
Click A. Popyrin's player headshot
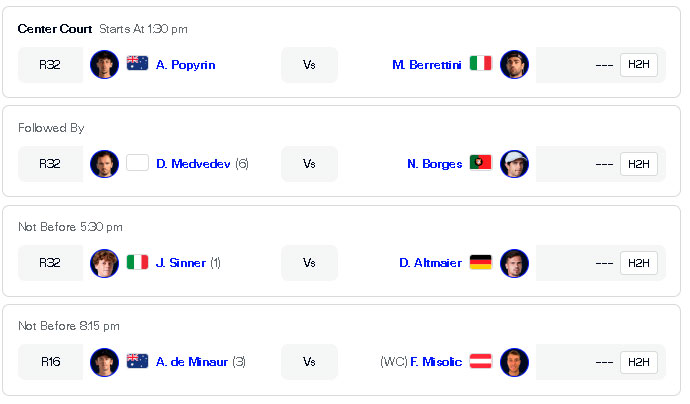click(104, 65)
